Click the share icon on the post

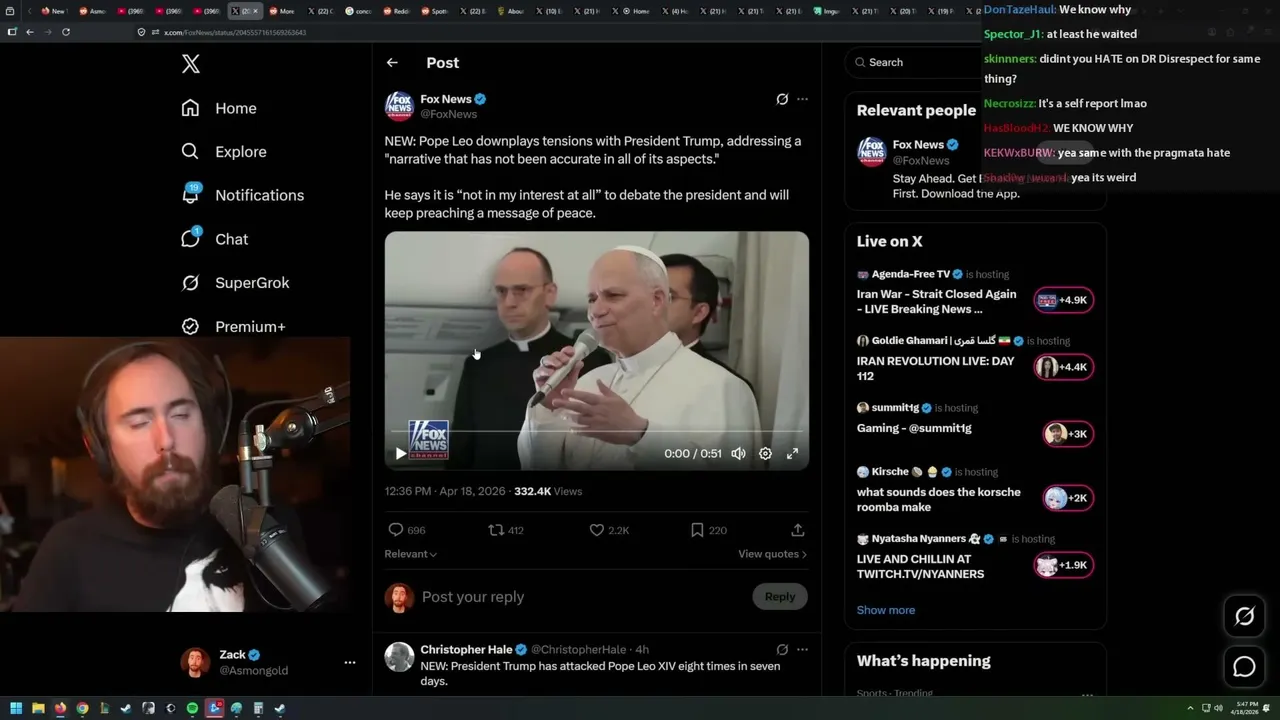click(798, 530)
